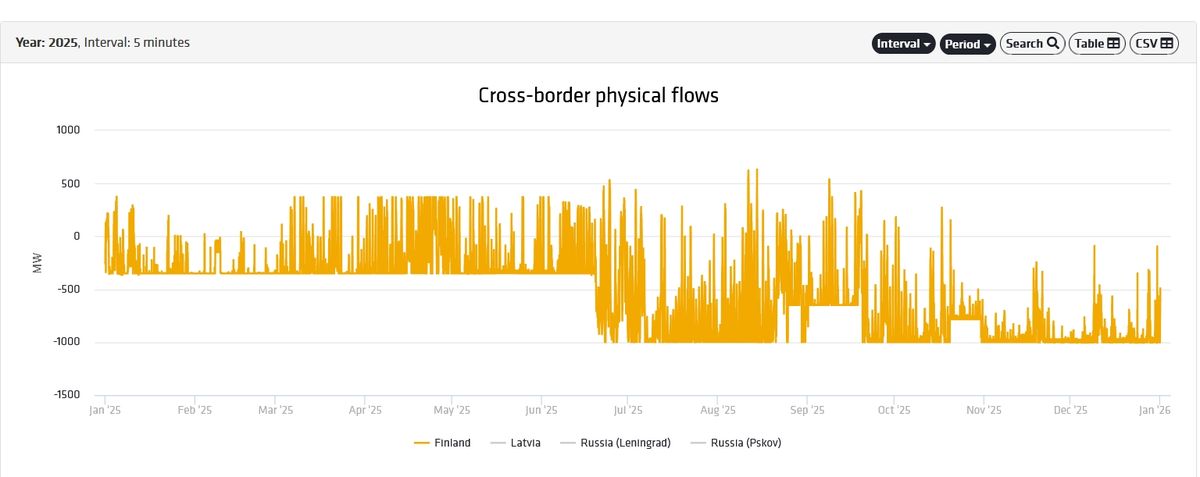Image resolution: width=1200 pixels, height=477 pixels.
Task: Expand the Period dropdown
Action: (x=968, y=44)
